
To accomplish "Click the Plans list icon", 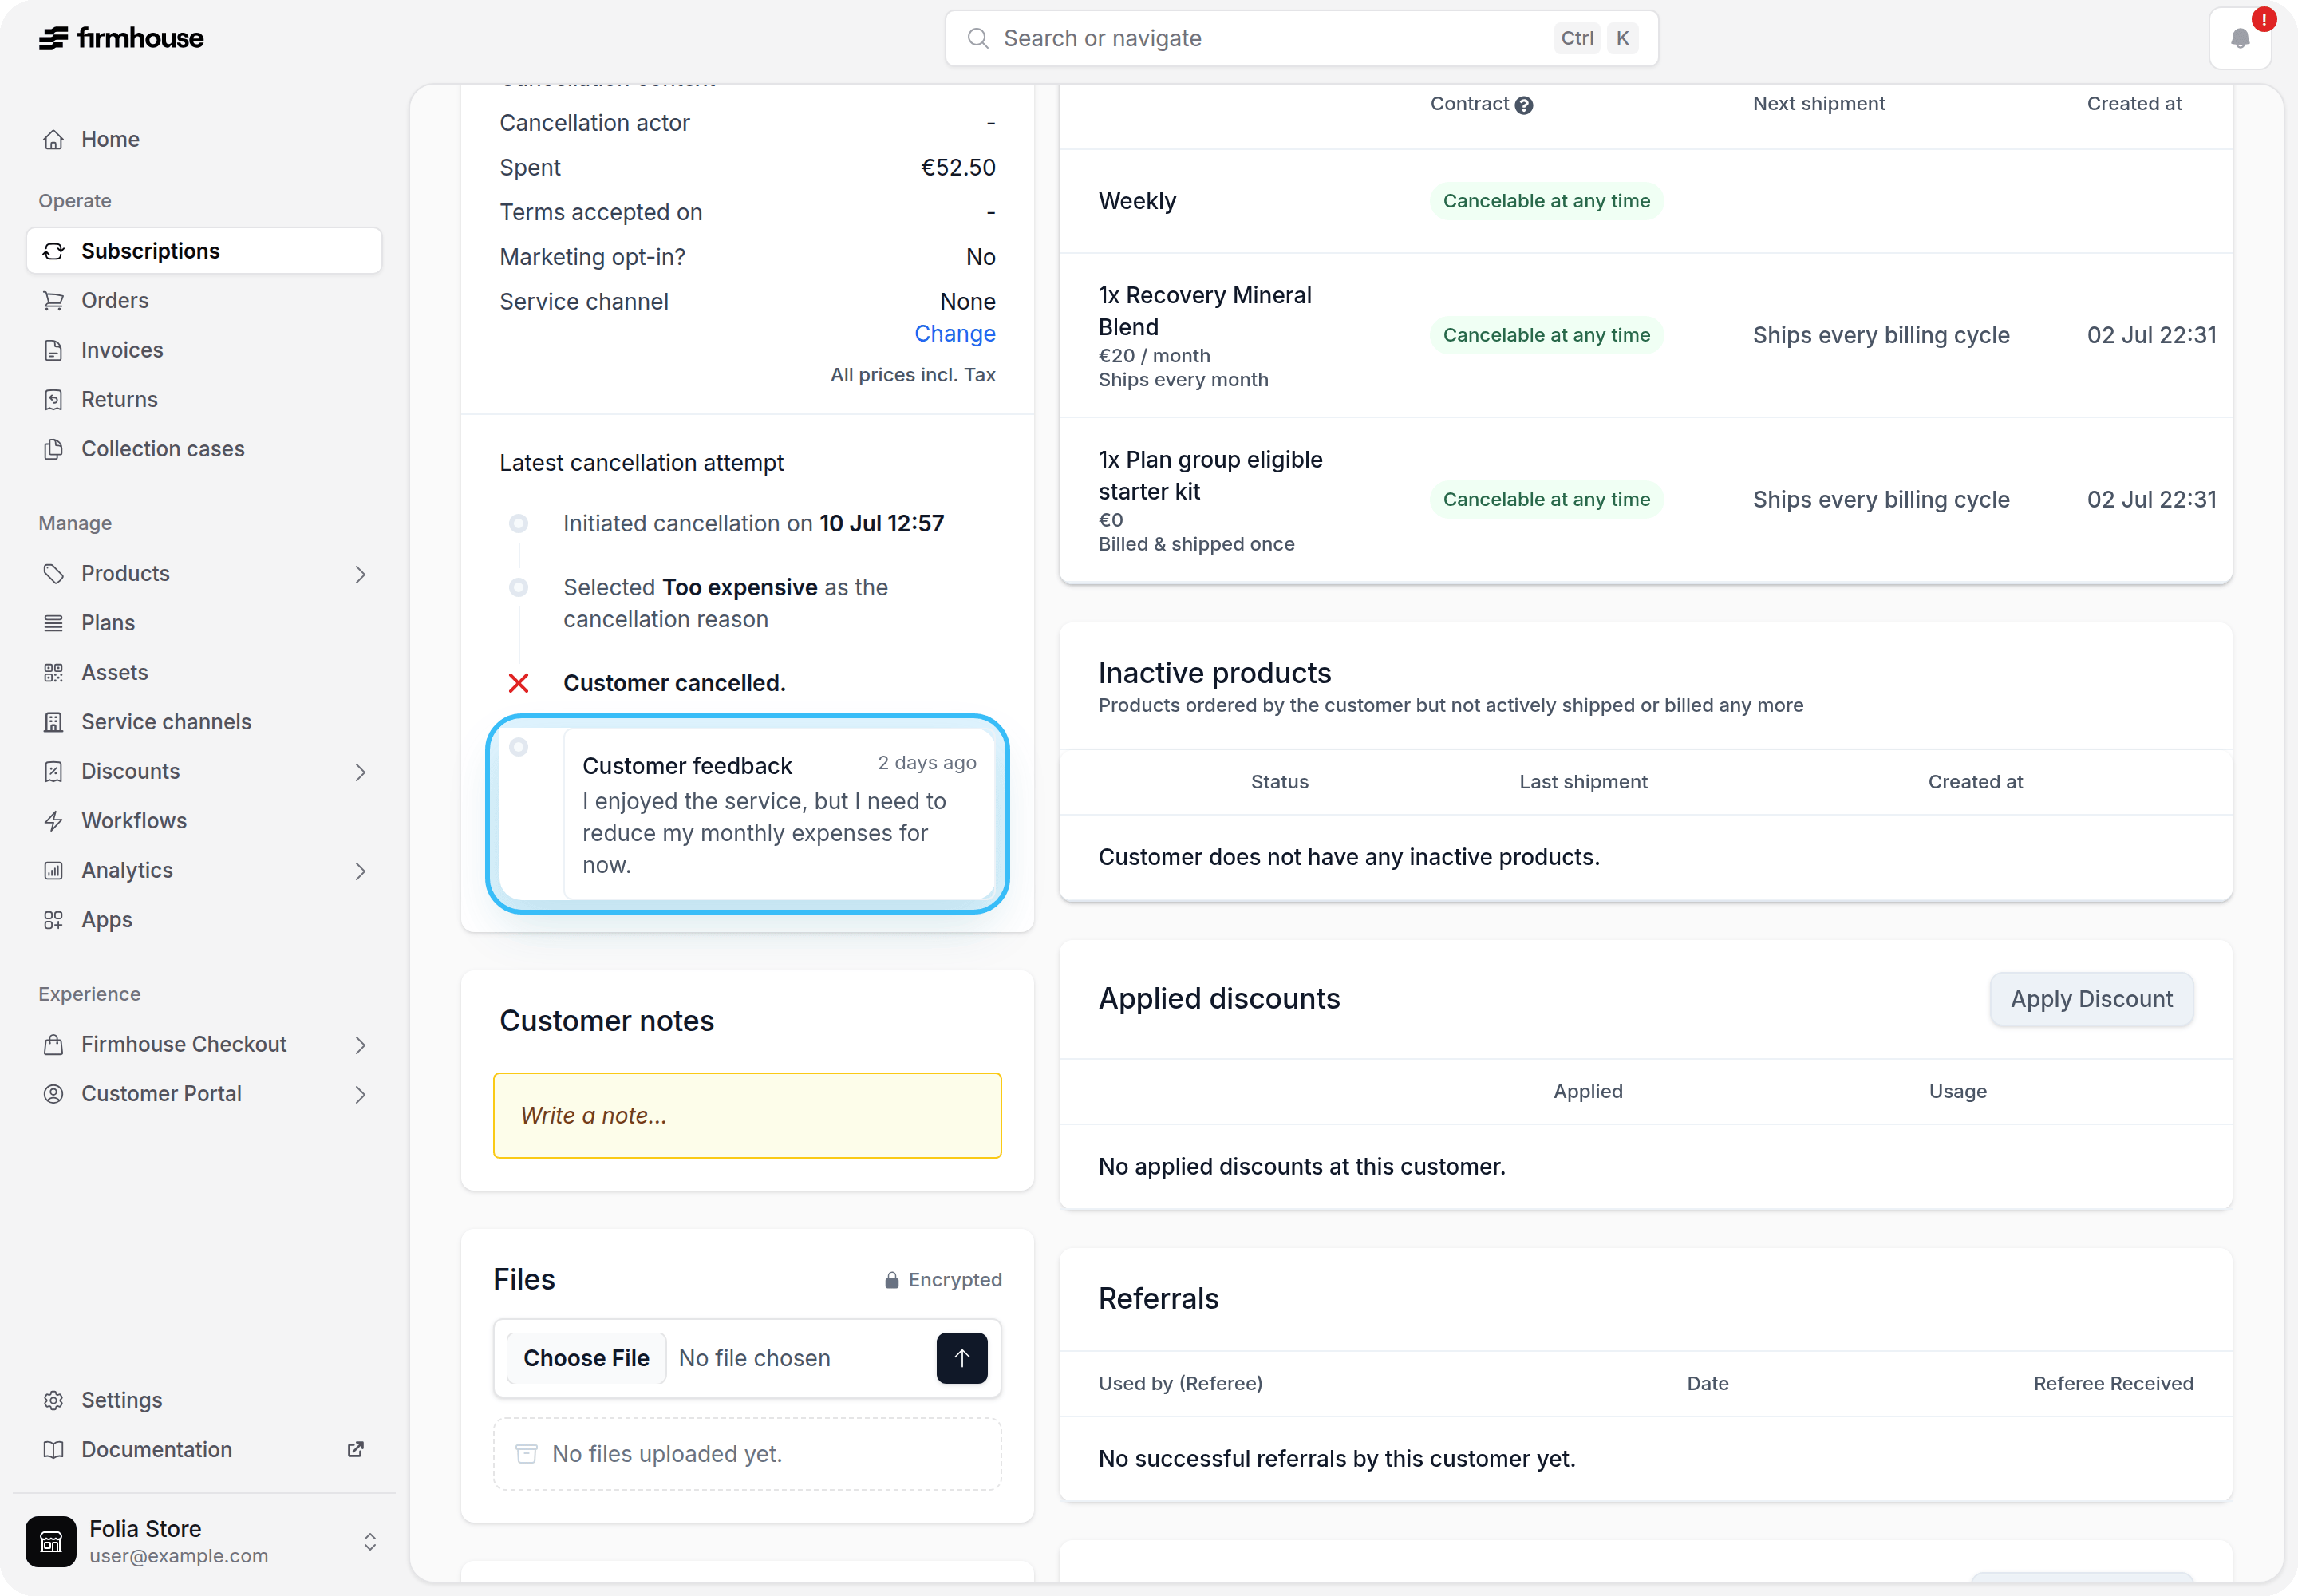I will coord(54,623).
